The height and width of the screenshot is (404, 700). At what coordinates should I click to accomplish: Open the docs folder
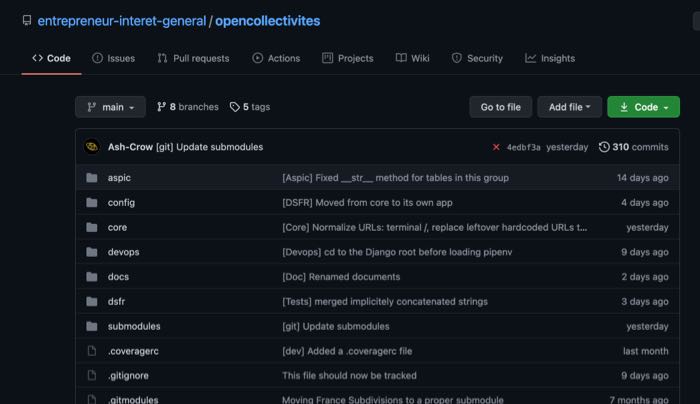click(118, 277)
